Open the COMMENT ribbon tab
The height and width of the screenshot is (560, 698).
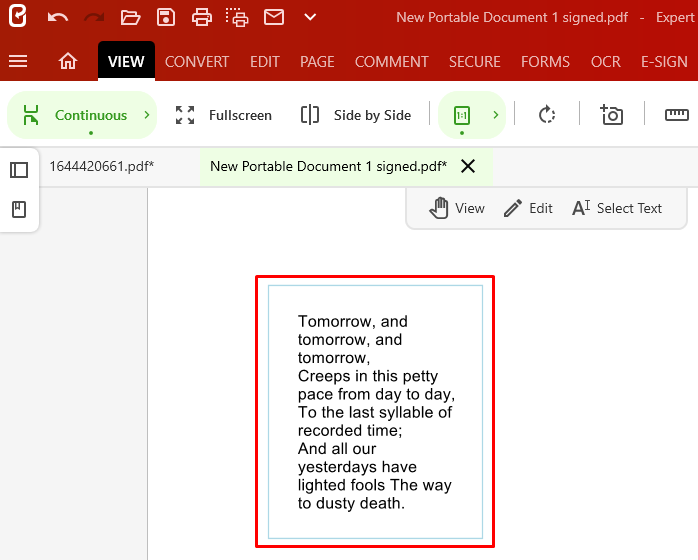392,61
